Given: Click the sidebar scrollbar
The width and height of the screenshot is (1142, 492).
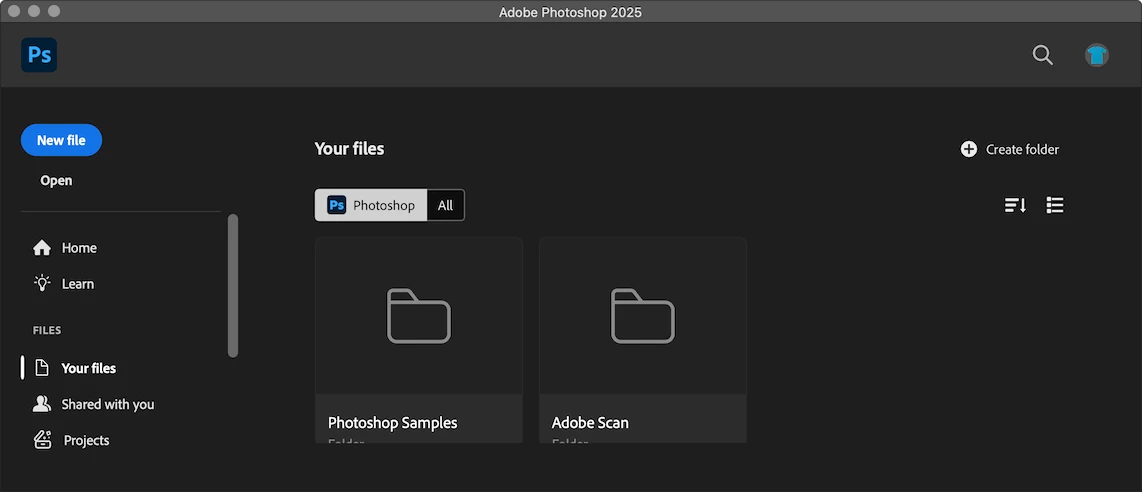Looking at the screenshot, I should [233, 285].
